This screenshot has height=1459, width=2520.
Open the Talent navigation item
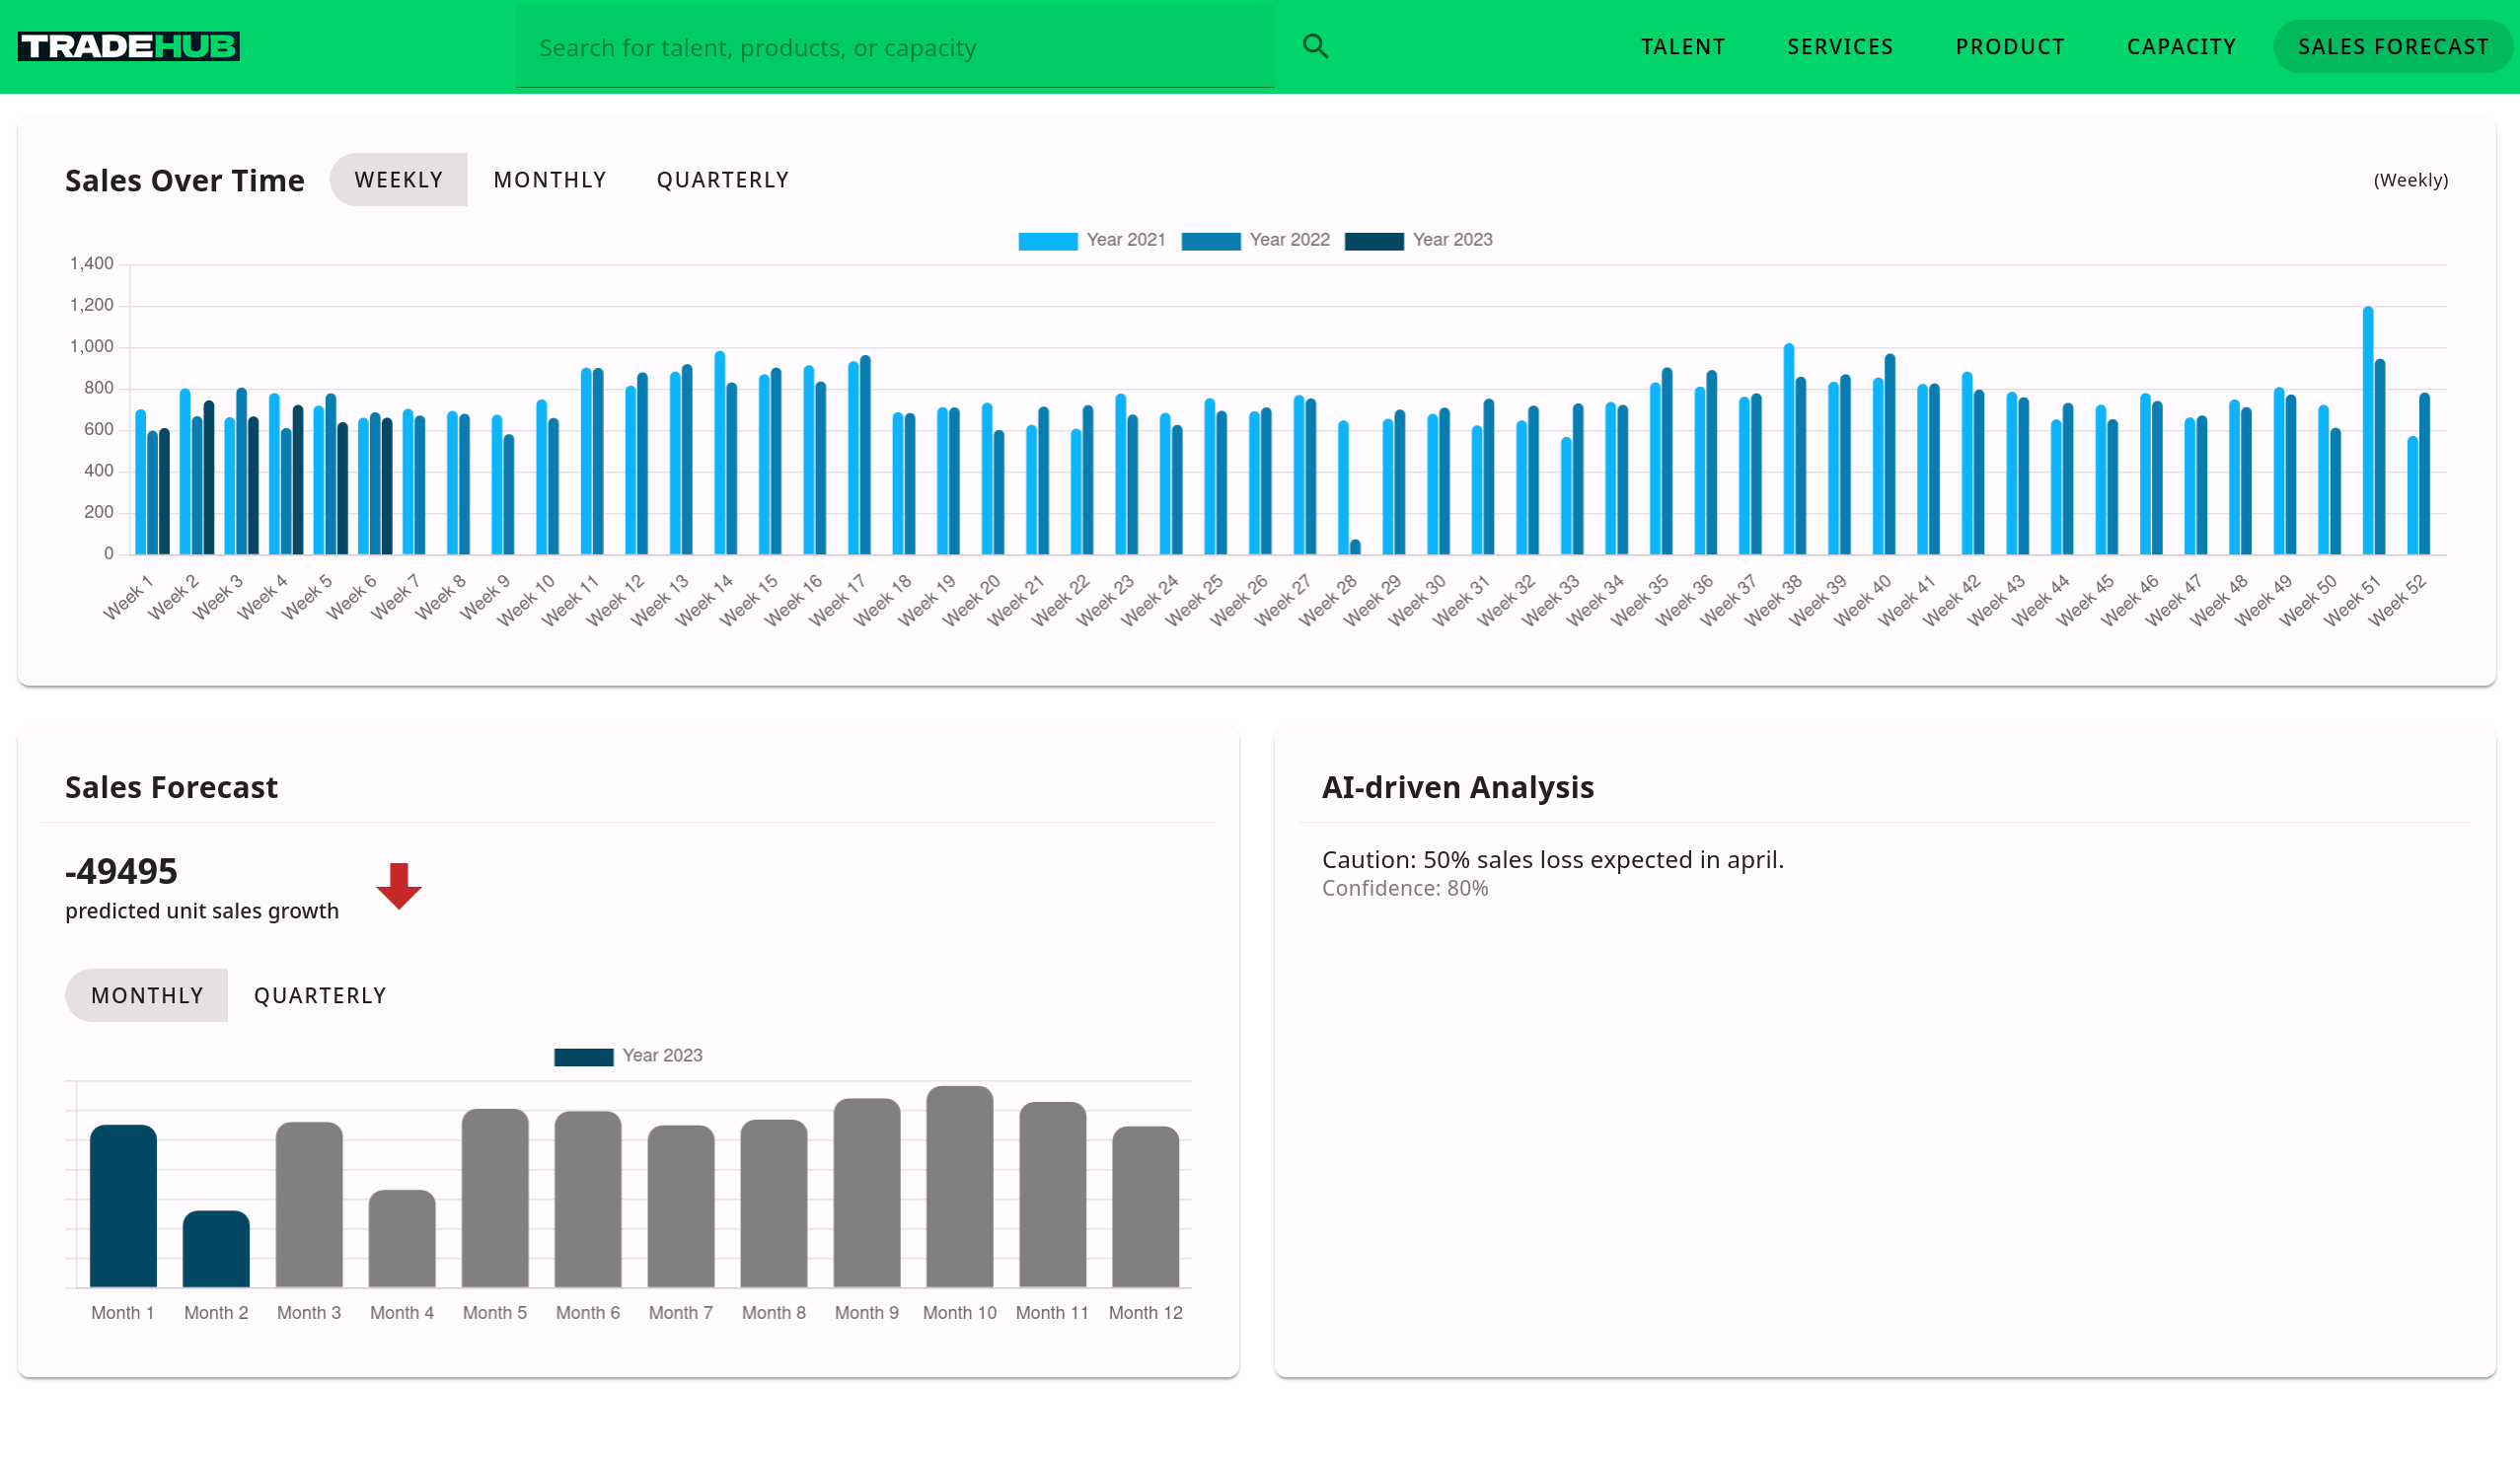coord(1682,47)
